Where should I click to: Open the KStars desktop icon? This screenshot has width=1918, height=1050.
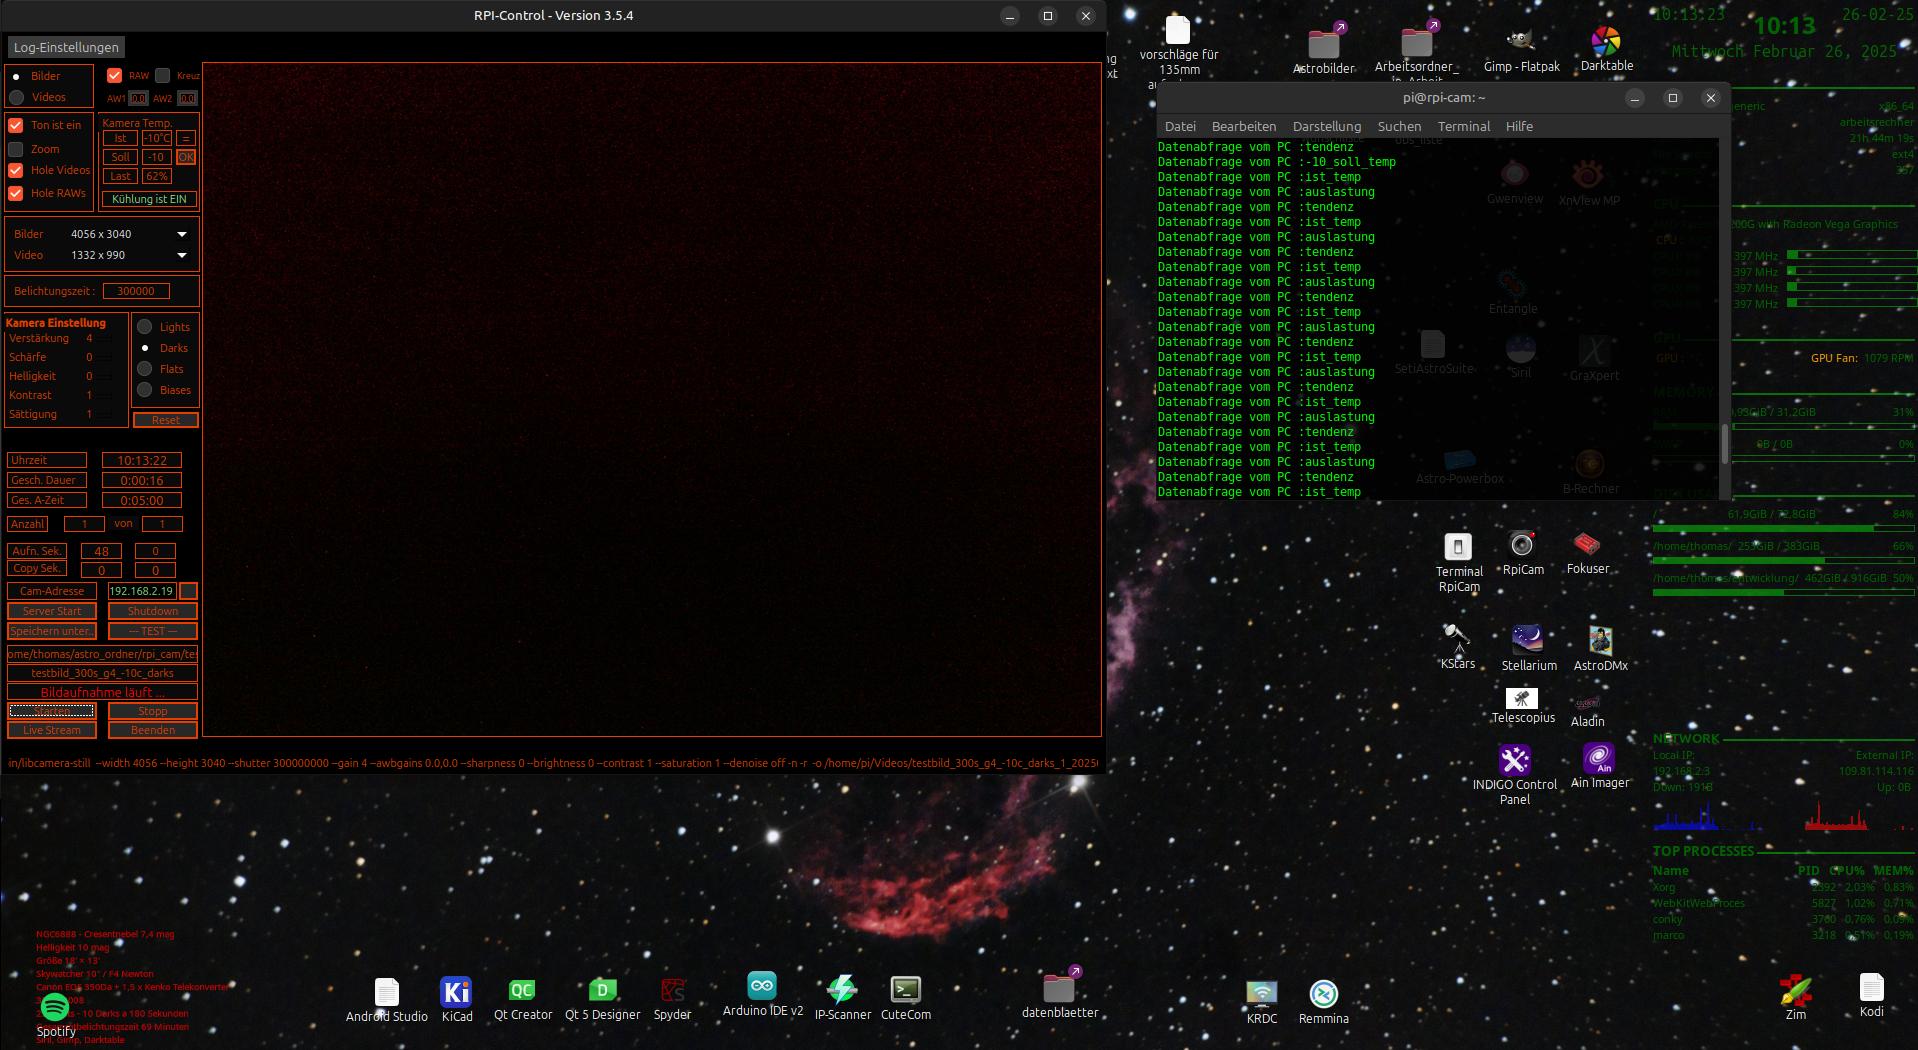pos(1457,646)
